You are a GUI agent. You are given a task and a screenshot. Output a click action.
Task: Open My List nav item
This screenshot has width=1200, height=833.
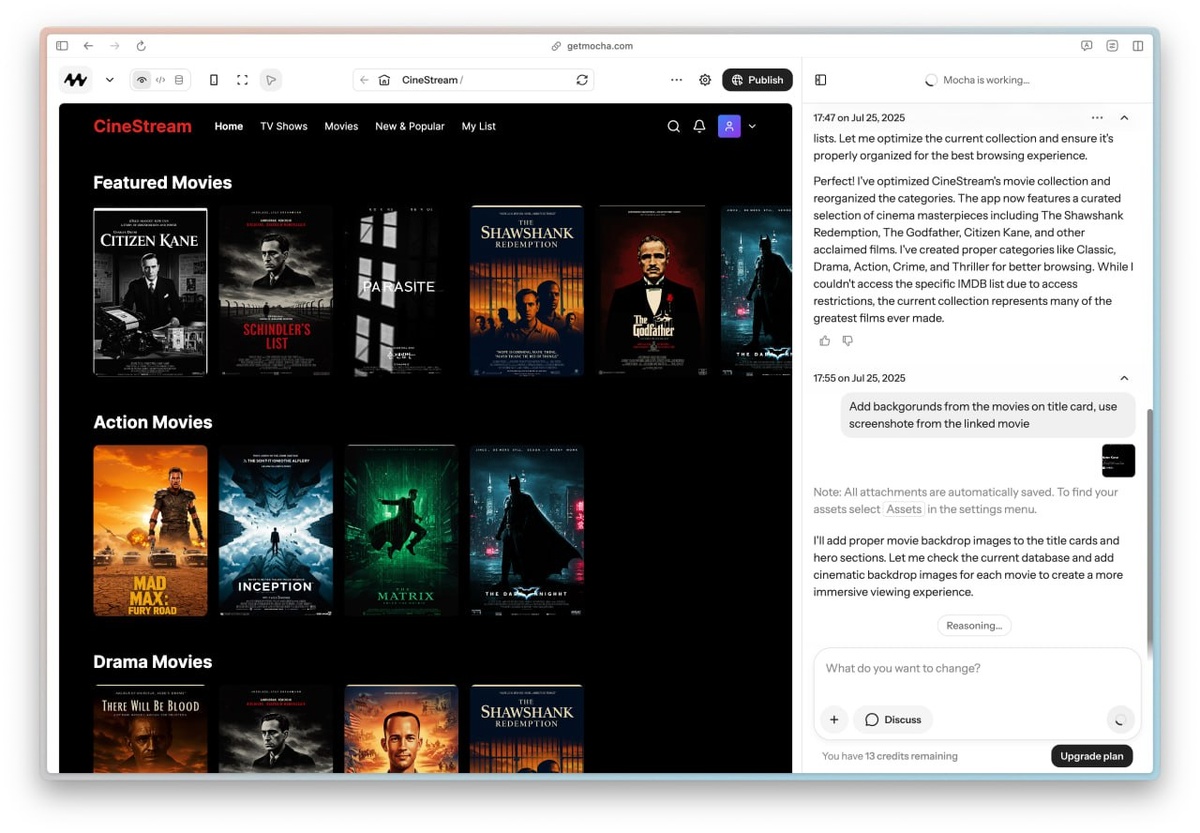pos(479,126)
